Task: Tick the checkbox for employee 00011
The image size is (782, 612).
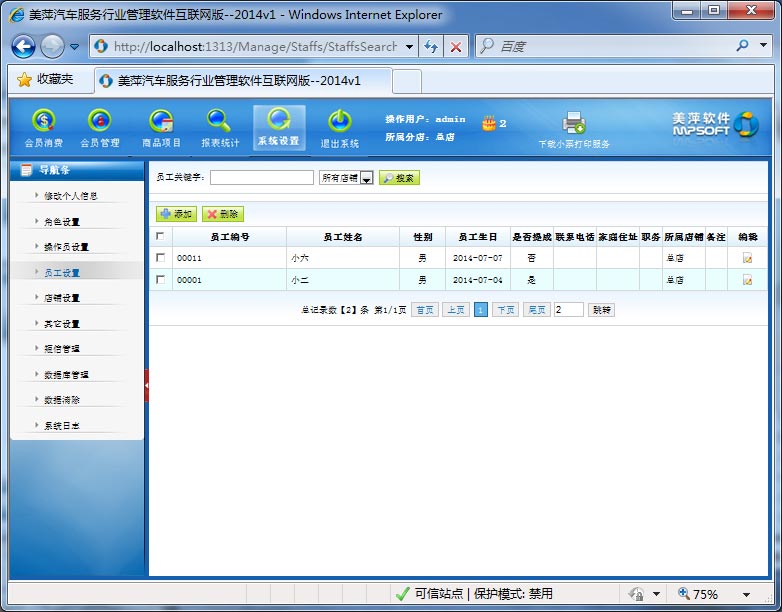Action: click(160, 258)
